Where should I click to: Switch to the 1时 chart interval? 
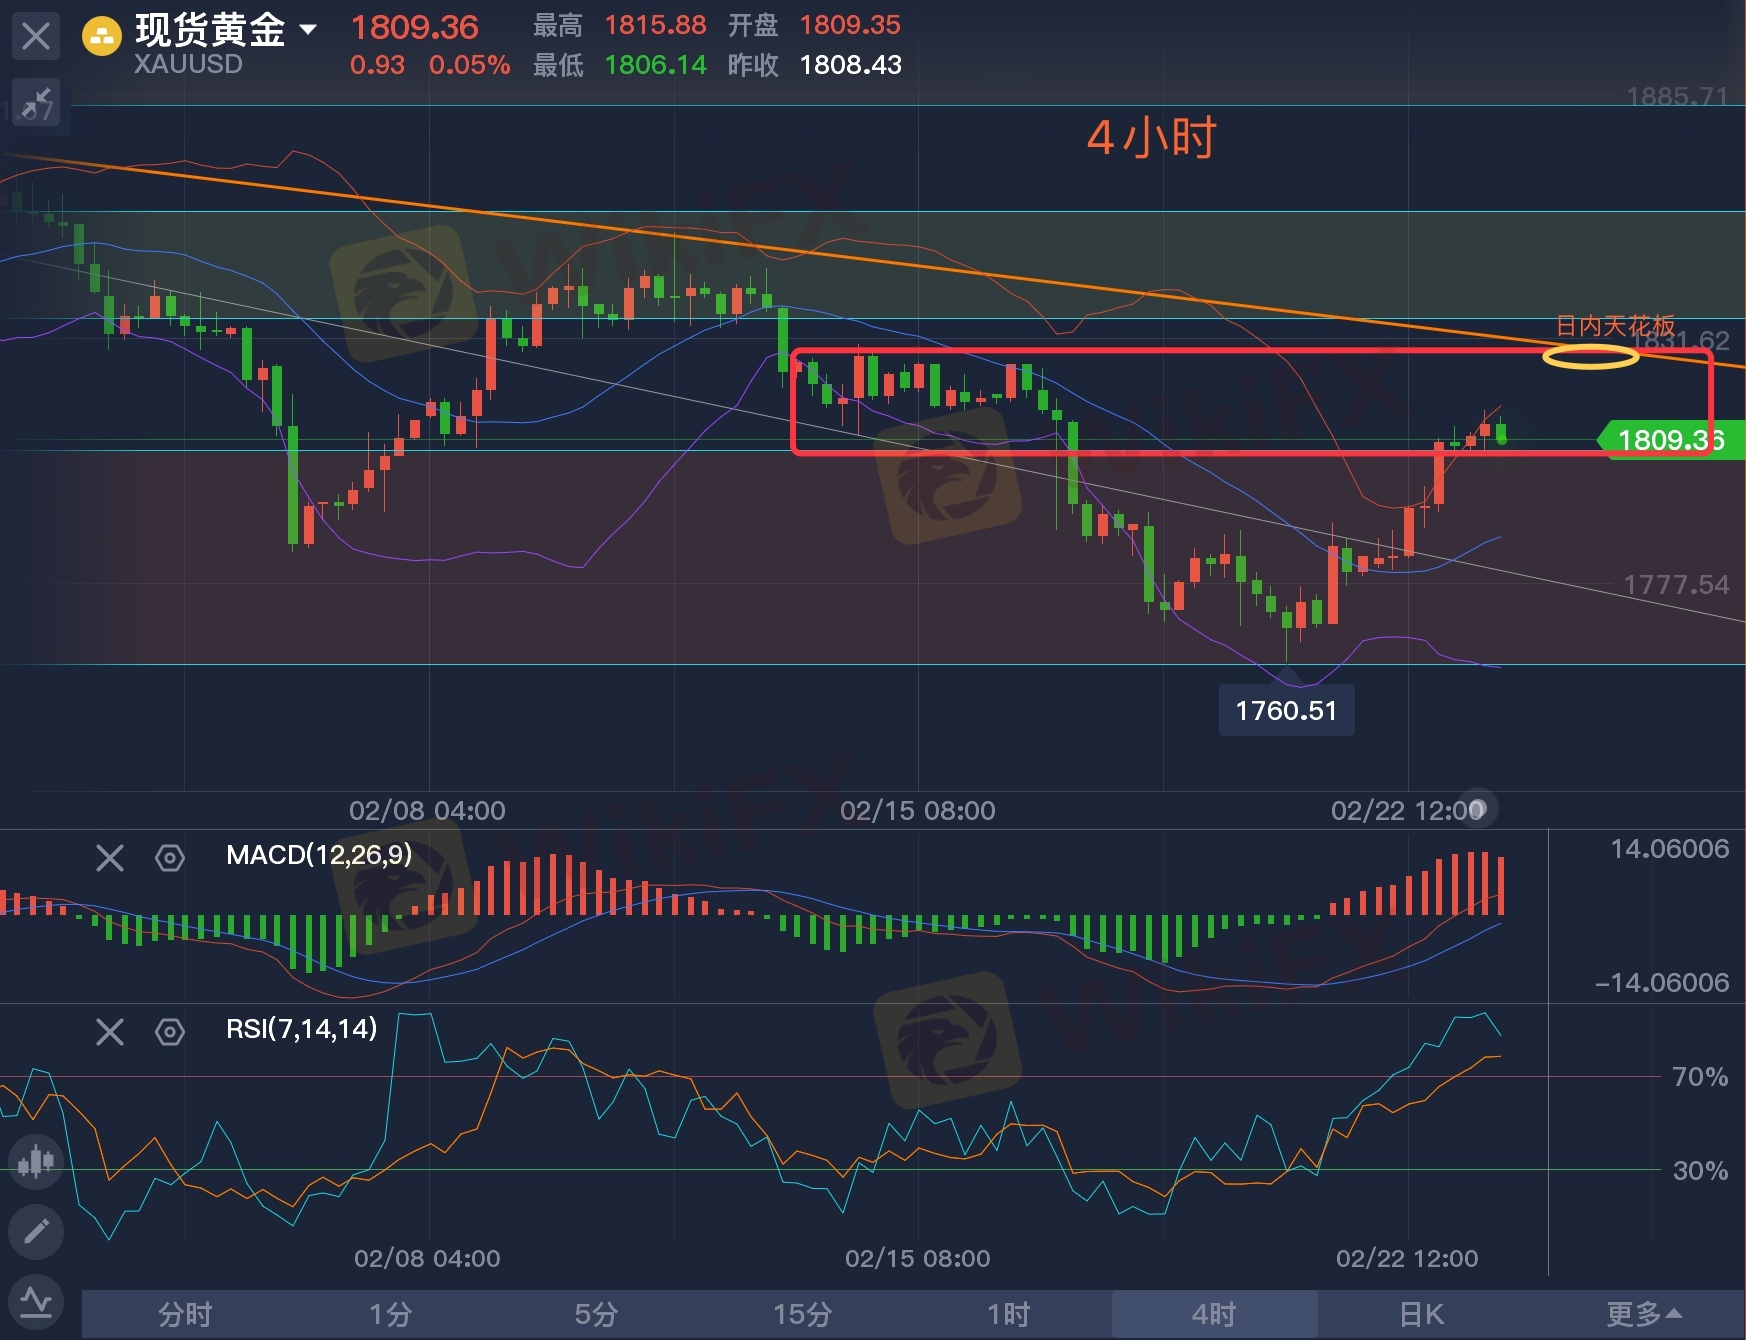[1008, 1314]
